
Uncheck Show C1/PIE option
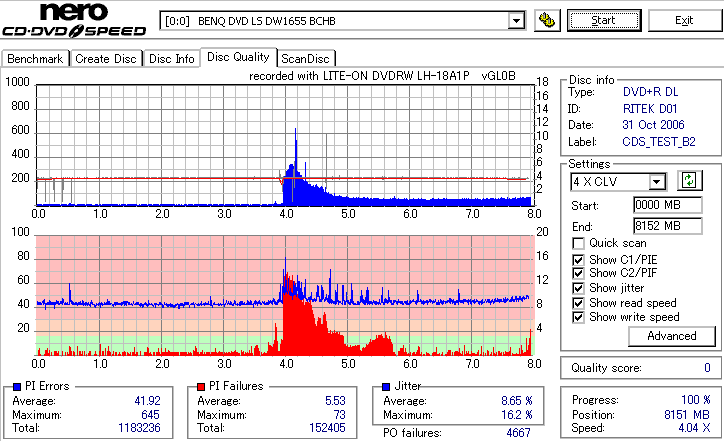(578, 260)
